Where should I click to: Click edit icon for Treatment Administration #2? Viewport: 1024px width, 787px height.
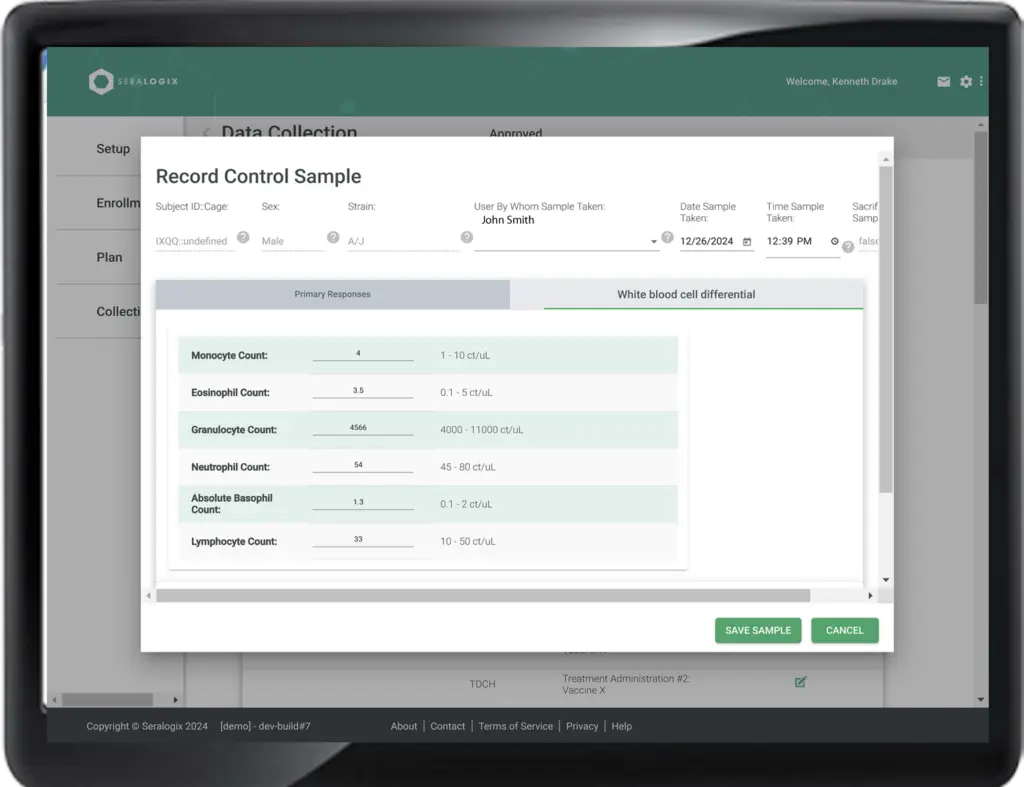click(800, 682)
